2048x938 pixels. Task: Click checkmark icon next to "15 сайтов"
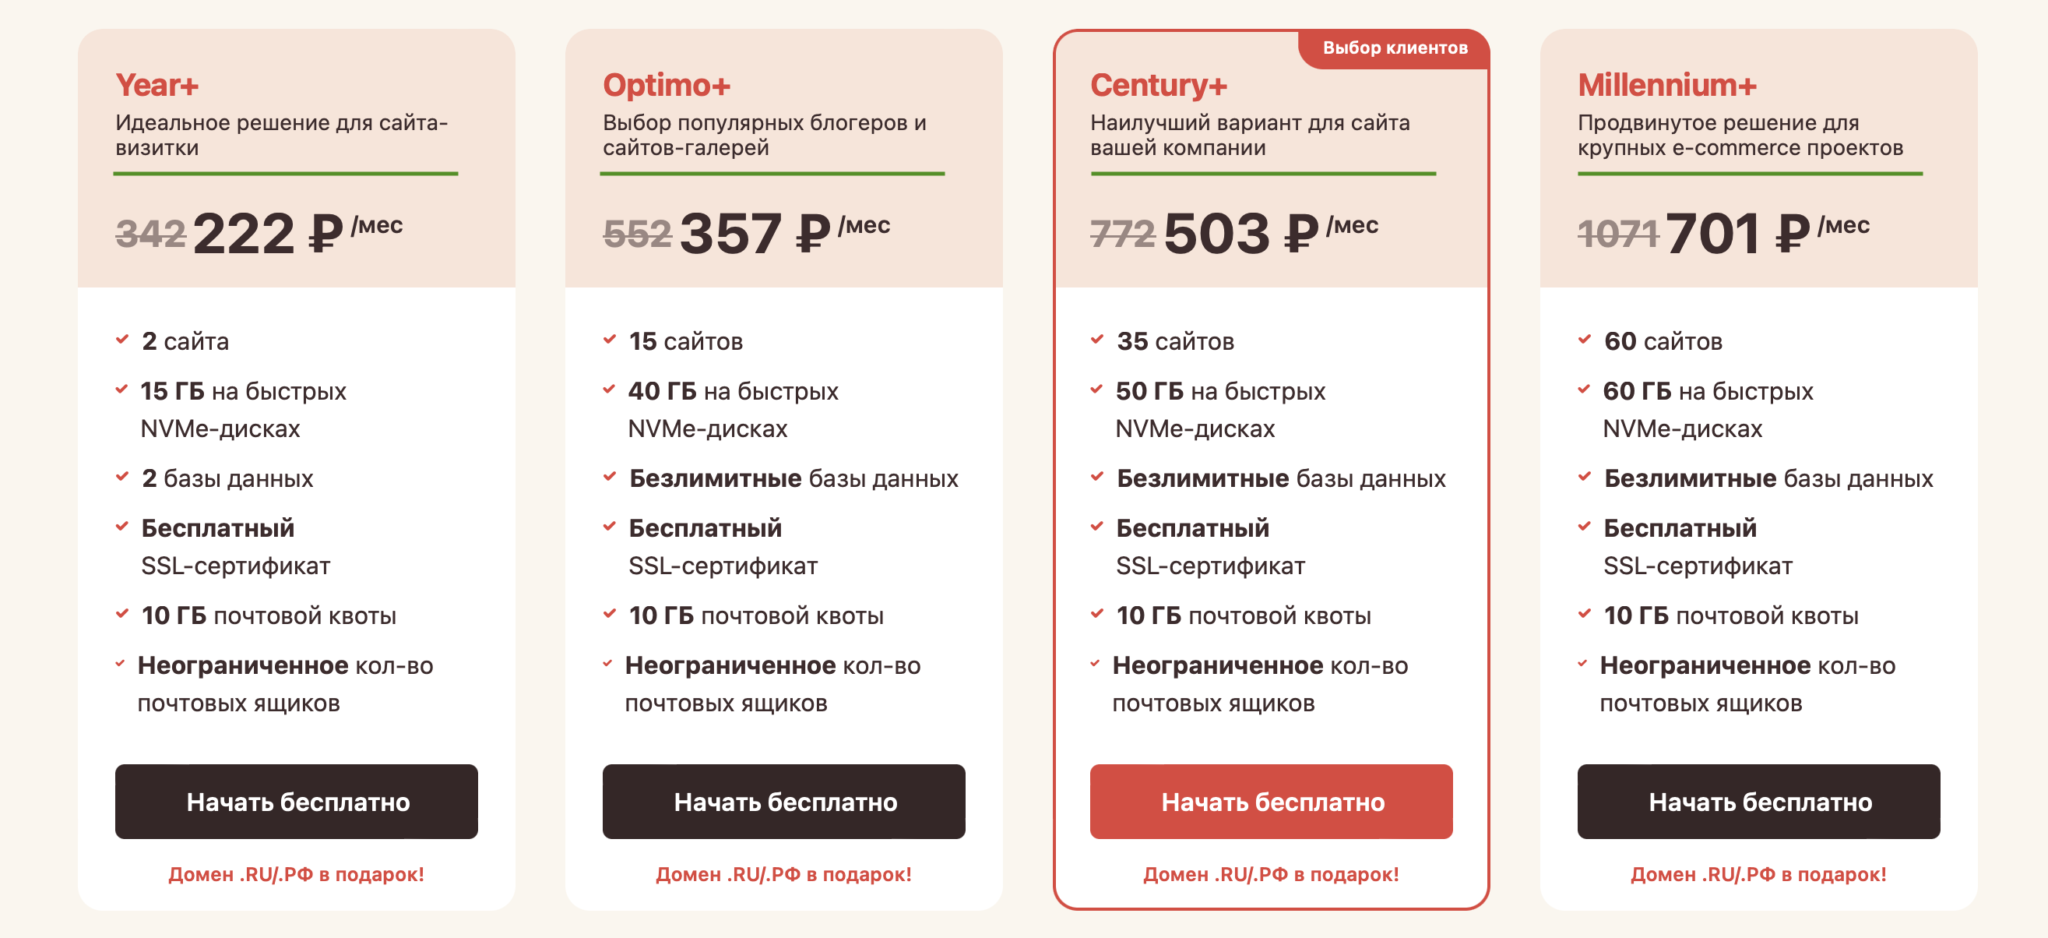point(609,340)
